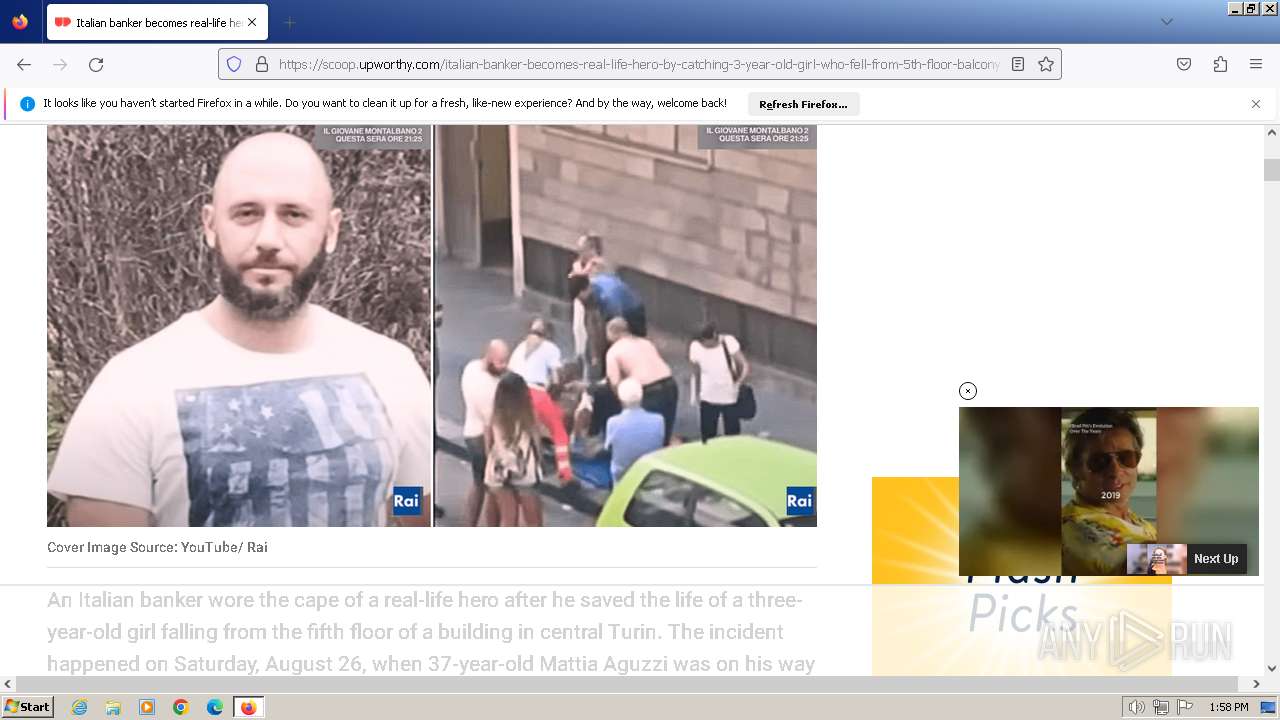
Task: Open the cover image of the banker
Action: tap(239, 326)
